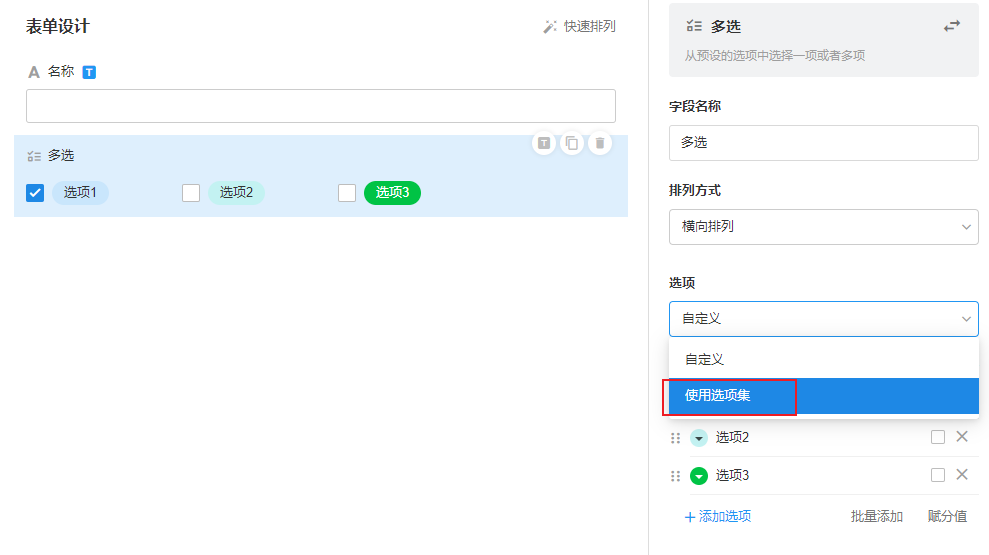Tick the default checkbox in 选项3 row
989x555 pixels.
click(x=937, y=475)
